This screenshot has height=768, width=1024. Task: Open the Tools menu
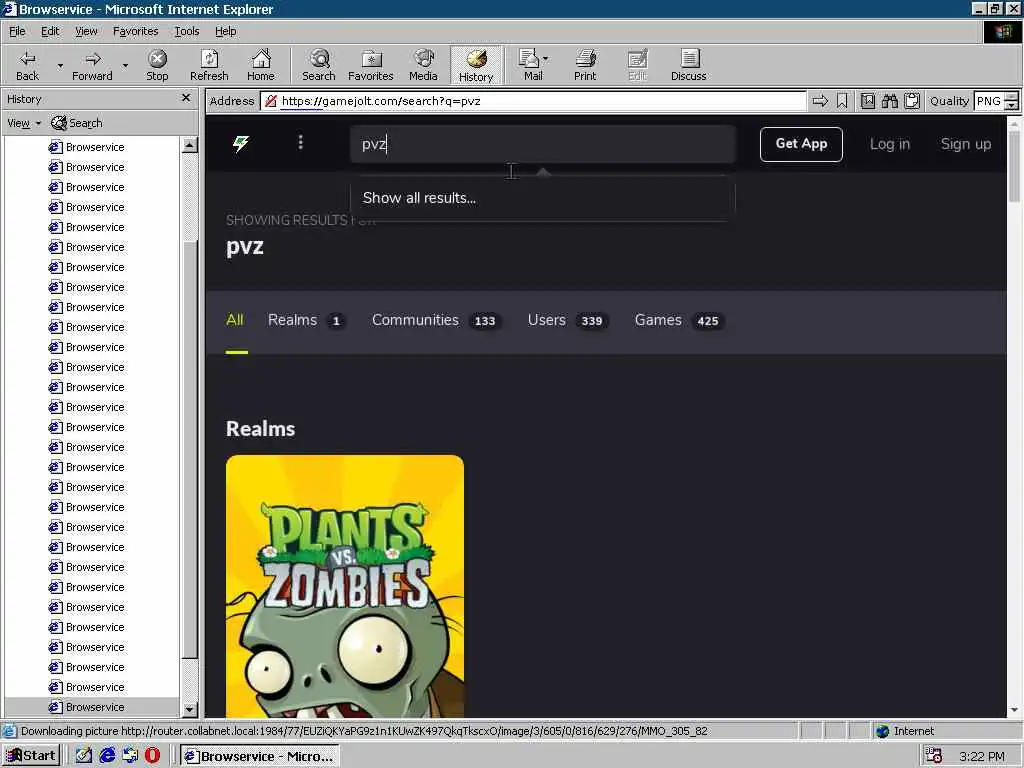coord(186,31)
